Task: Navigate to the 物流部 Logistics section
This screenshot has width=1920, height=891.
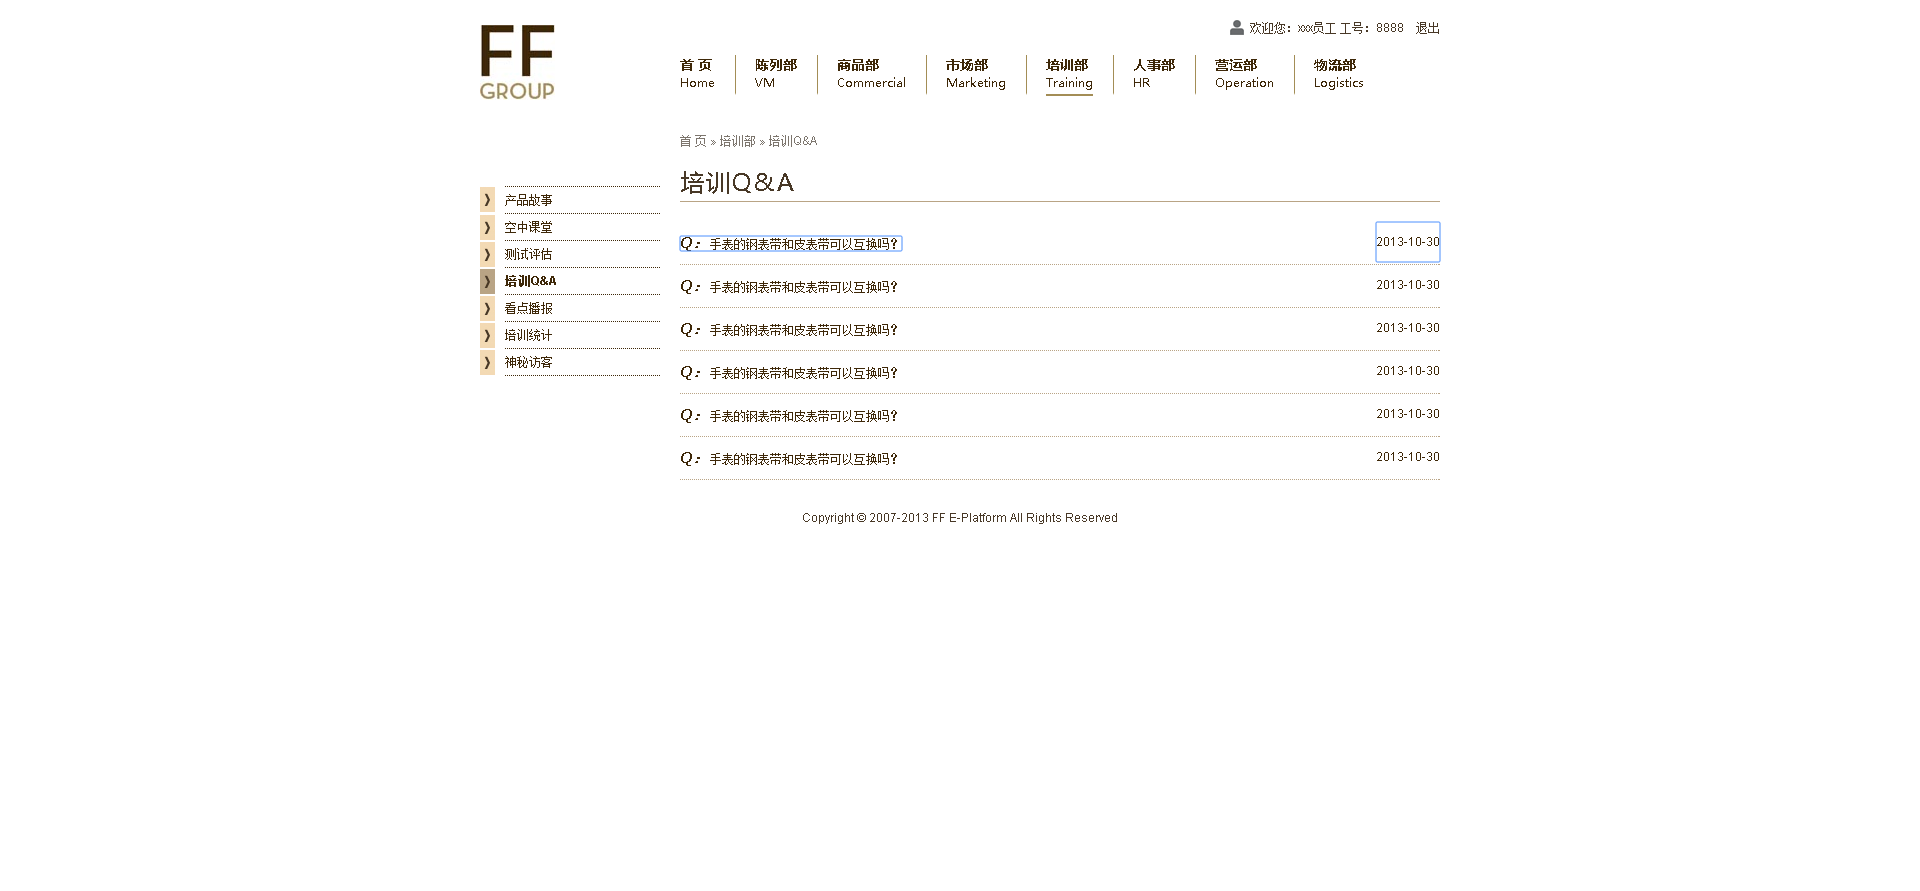Action: [x=1338, y=74]
